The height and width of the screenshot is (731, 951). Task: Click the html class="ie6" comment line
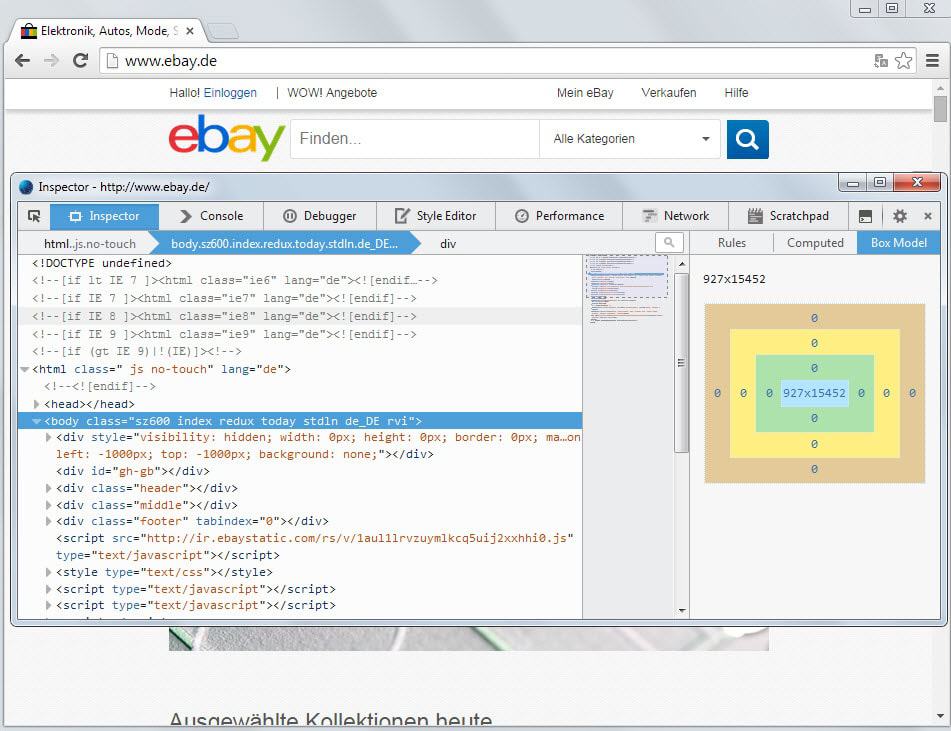click(x=235, y=280)
